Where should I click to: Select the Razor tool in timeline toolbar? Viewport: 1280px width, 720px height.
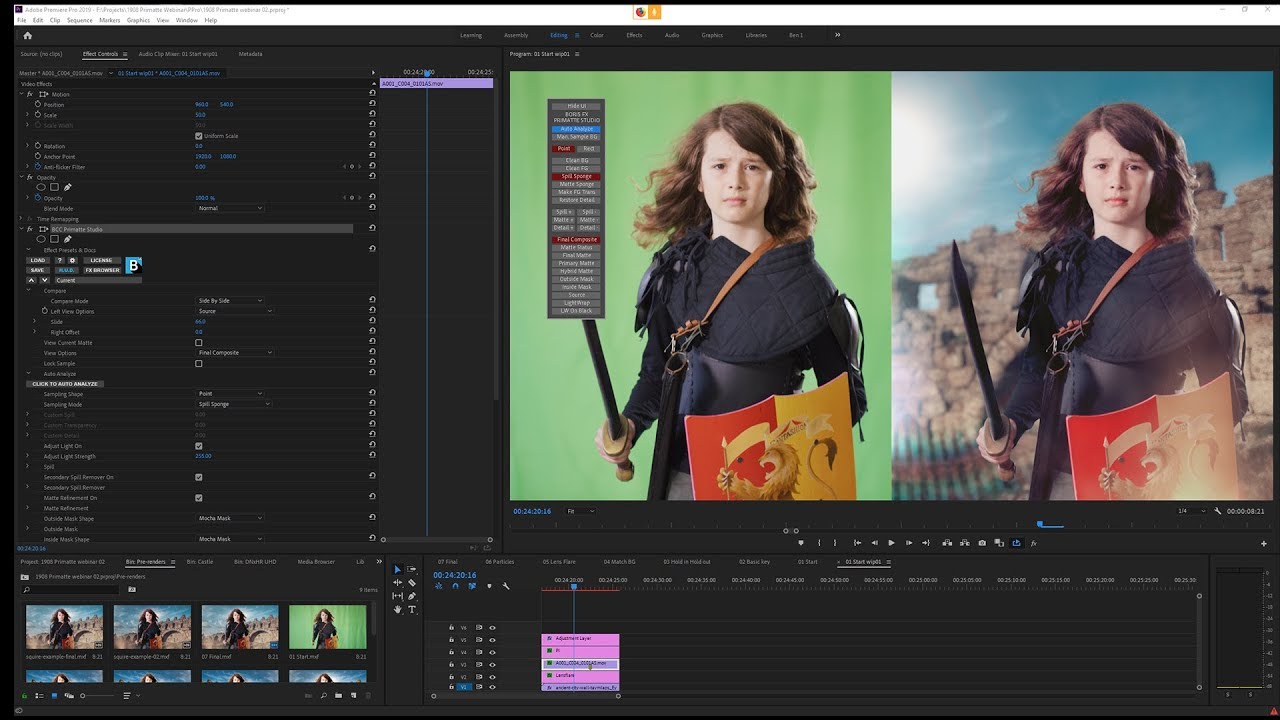411,583
